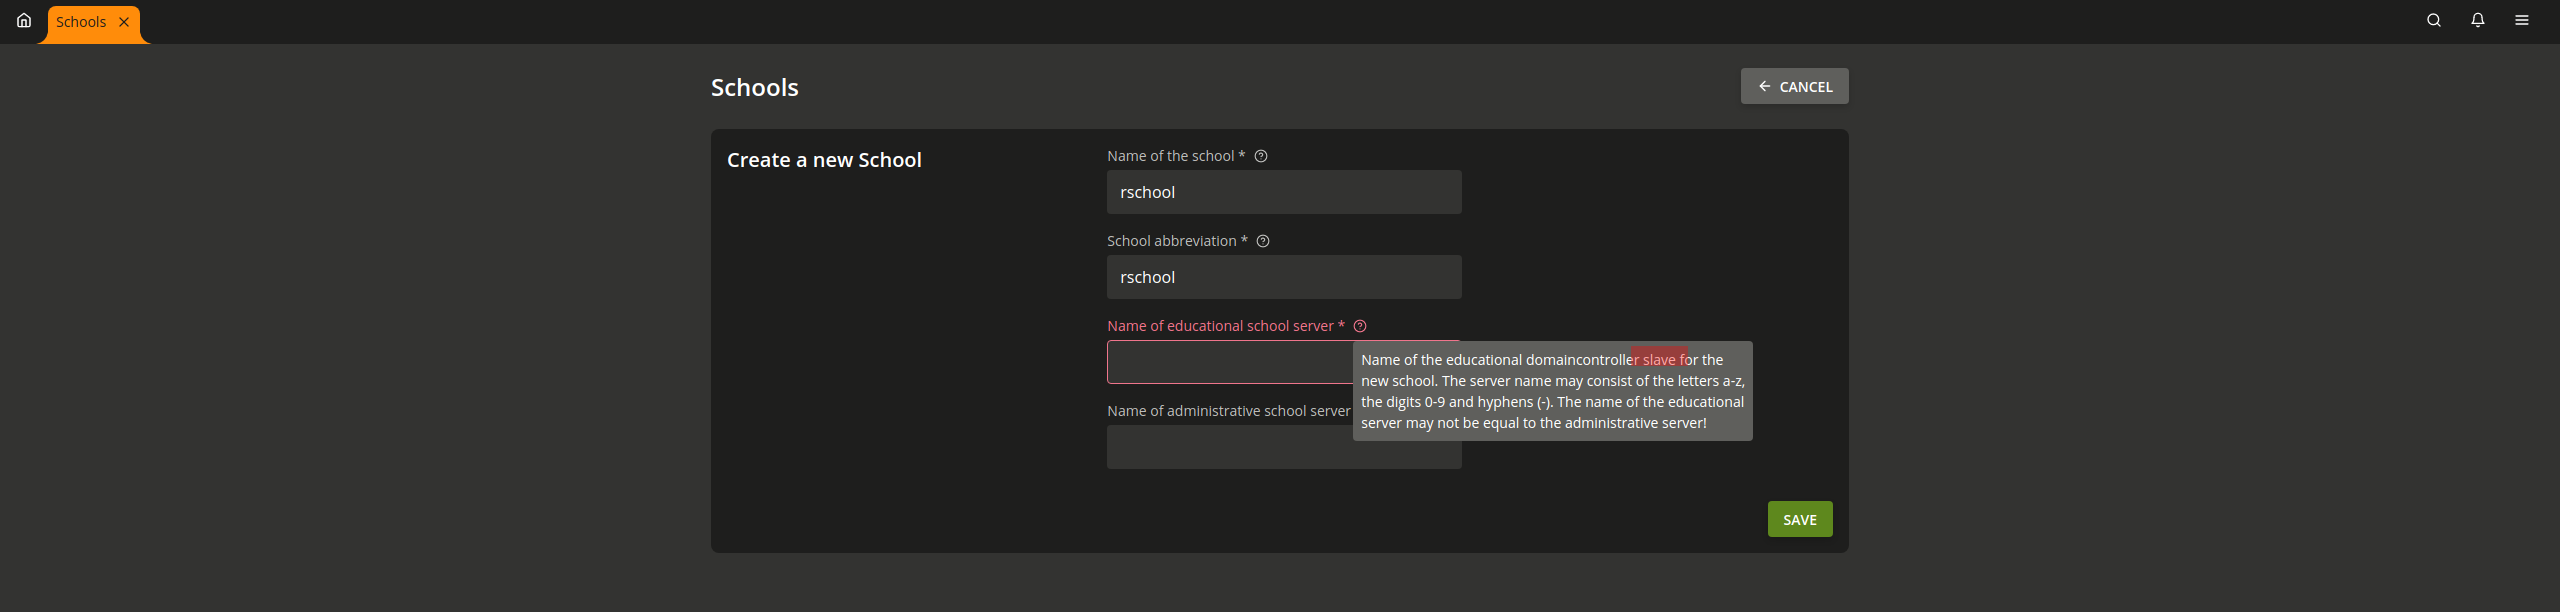Click the 'School abbreviation' label

point(1171,242)
